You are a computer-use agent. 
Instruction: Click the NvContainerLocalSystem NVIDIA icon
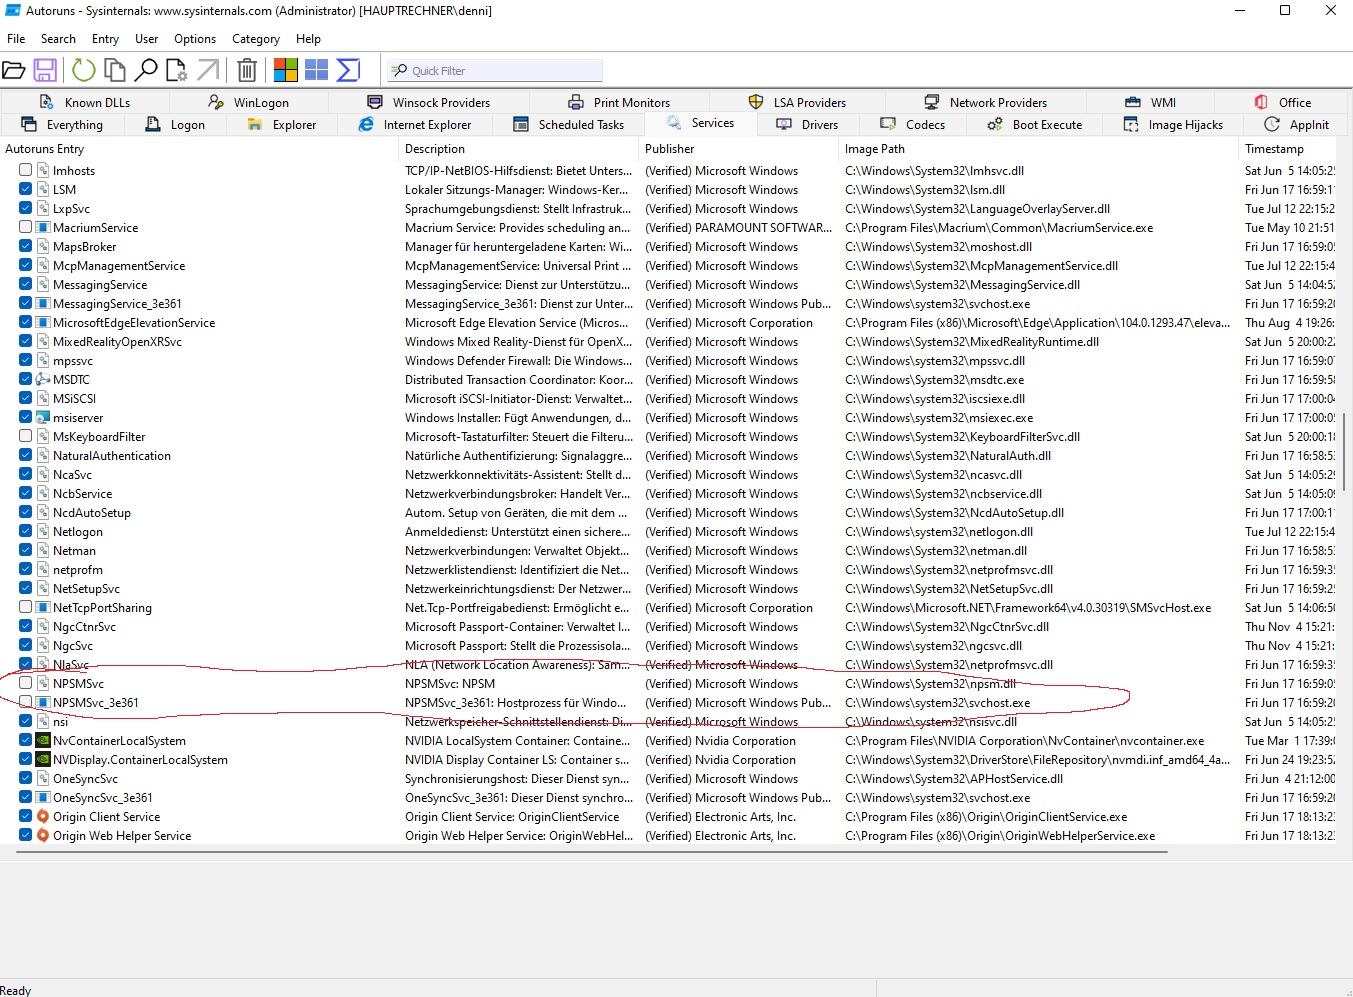pos(43,741)
